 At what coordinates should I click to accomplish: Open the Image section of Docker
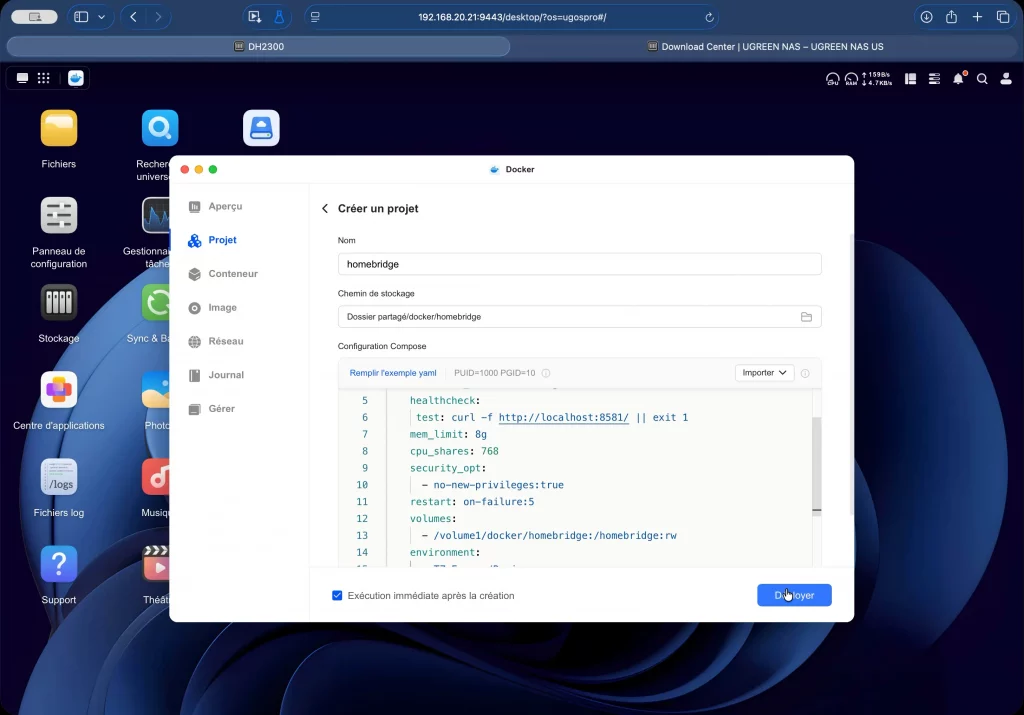[220, 307]
